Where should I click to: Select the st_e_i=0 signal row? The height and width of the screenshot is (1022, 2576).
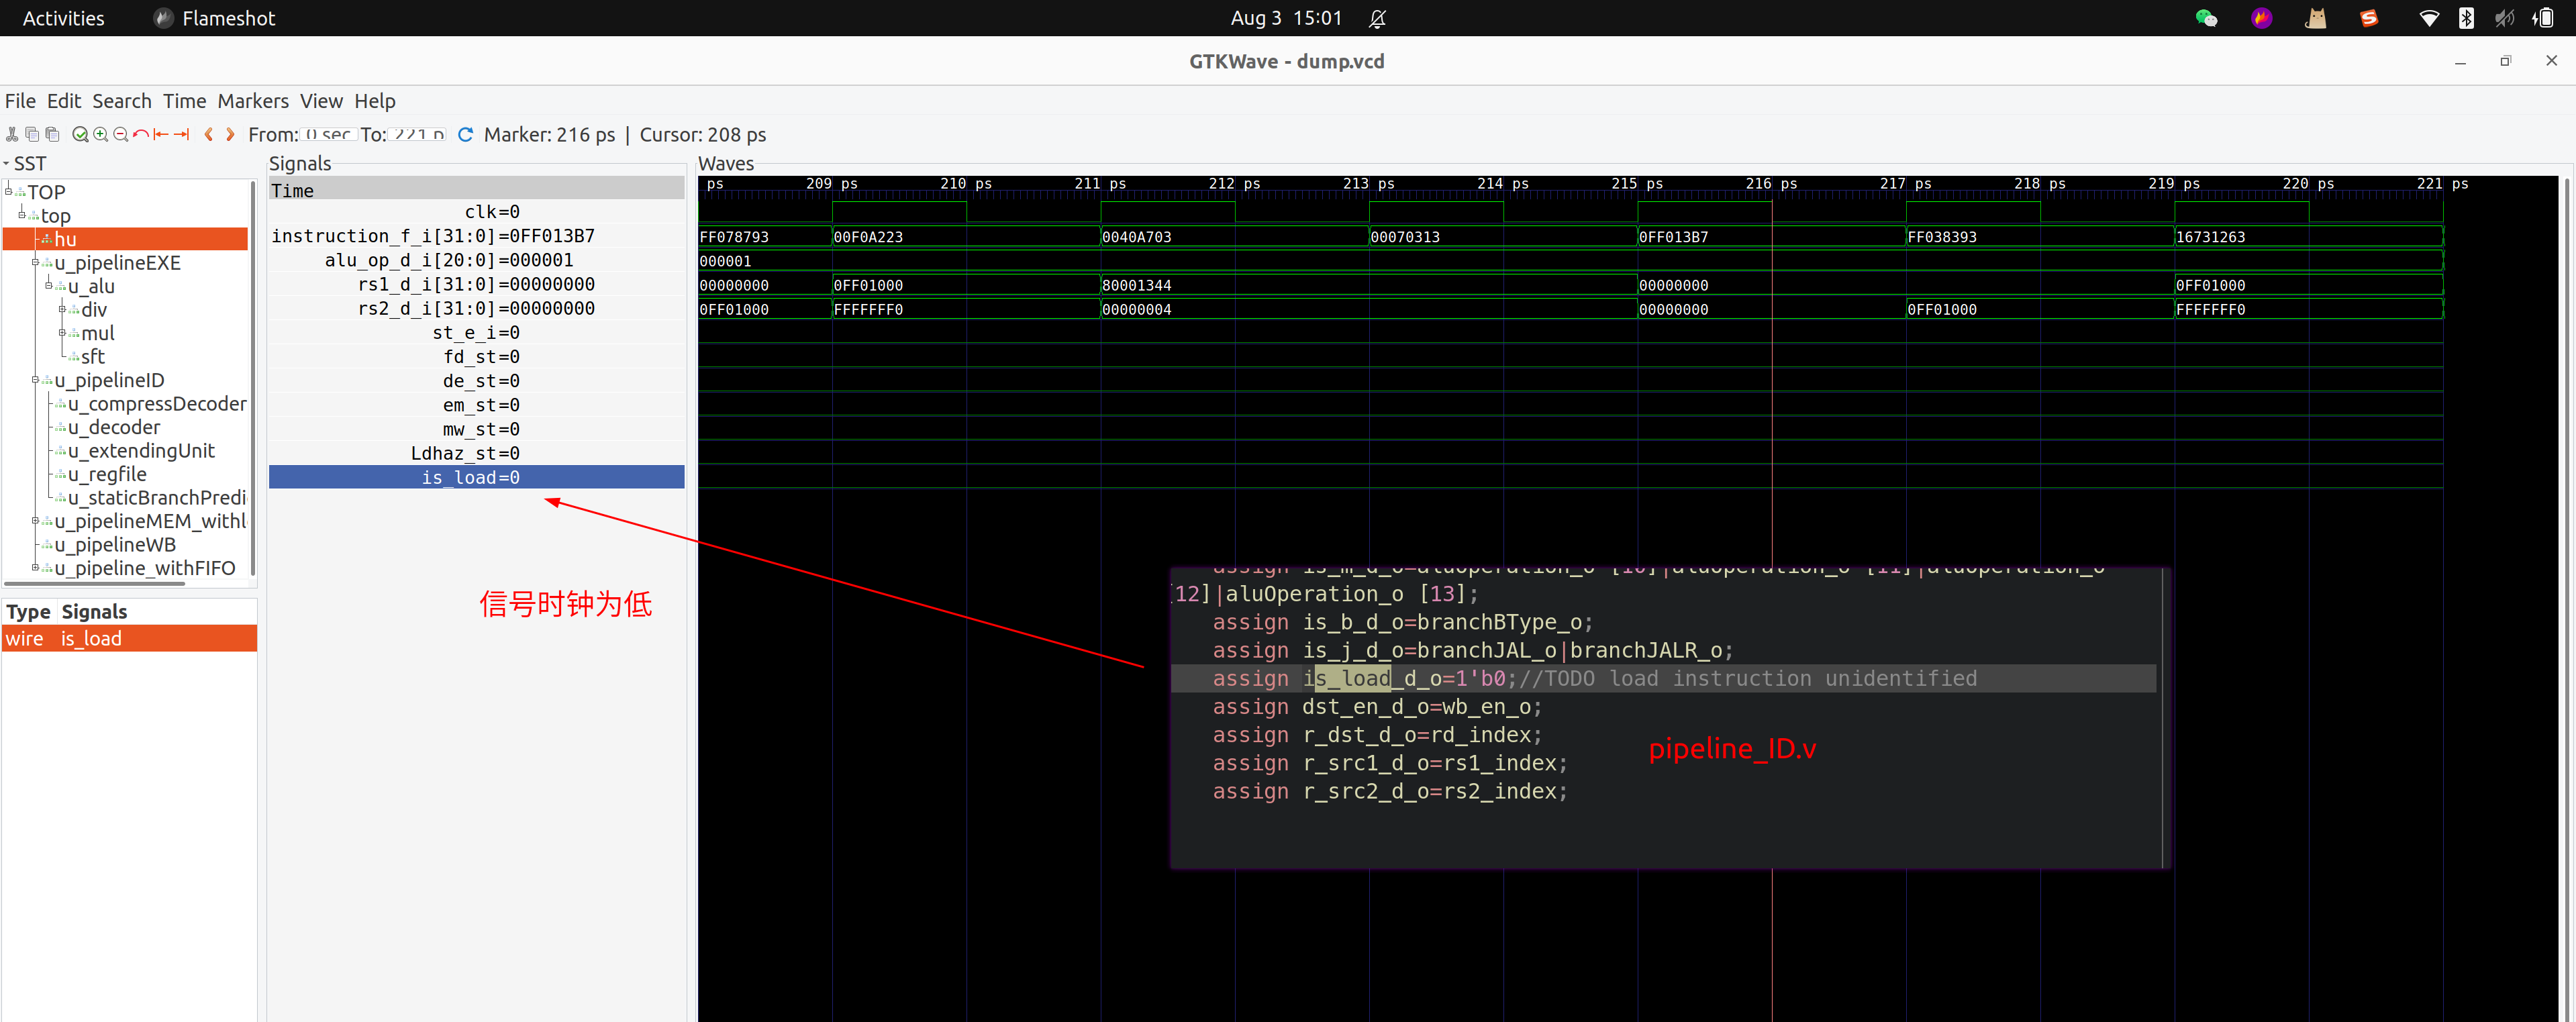[477, 332]
